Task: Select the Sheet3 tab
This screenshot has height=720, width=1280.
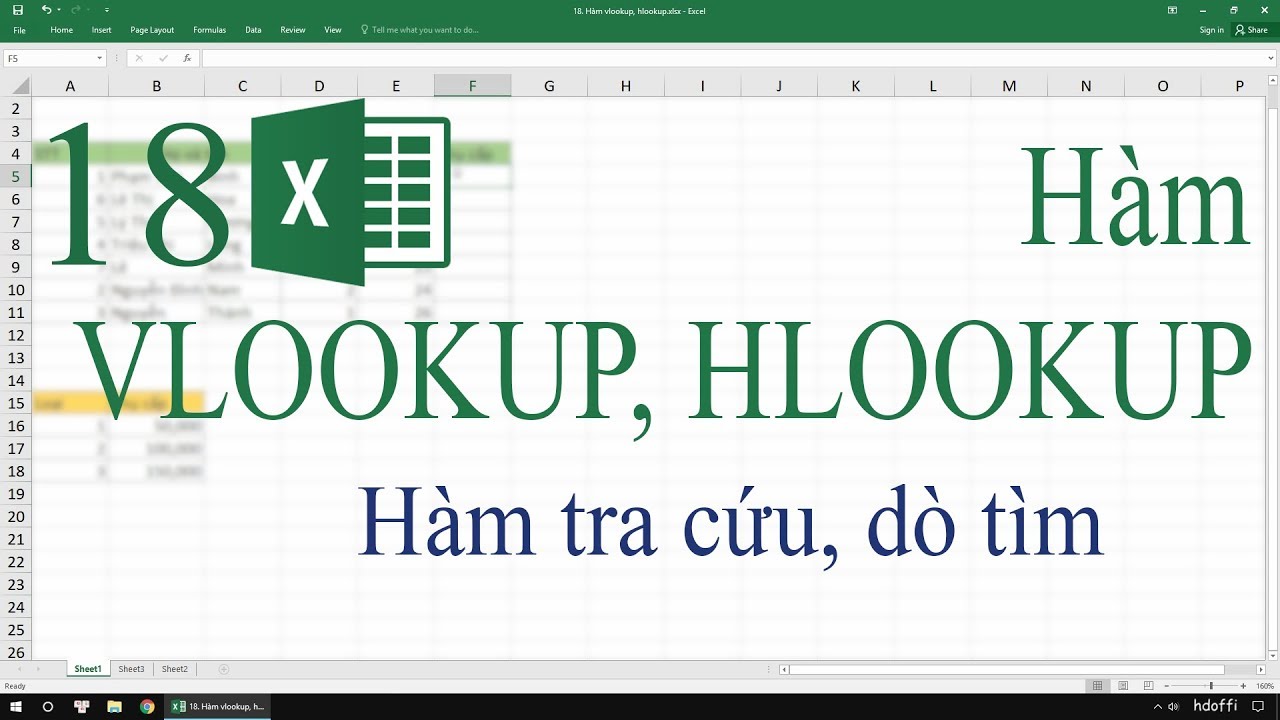Action: 130,668
